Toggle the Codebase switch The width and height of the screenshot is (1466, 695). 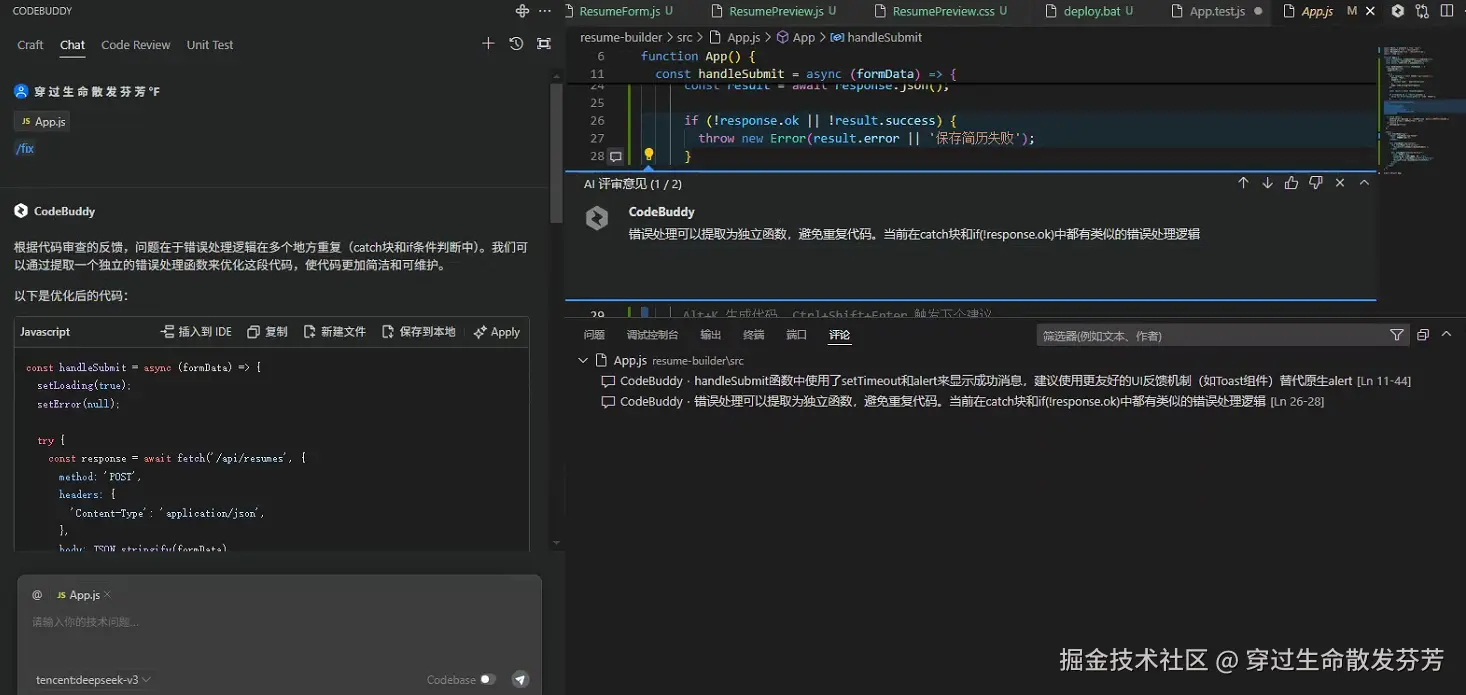click(x=487, y=679)
